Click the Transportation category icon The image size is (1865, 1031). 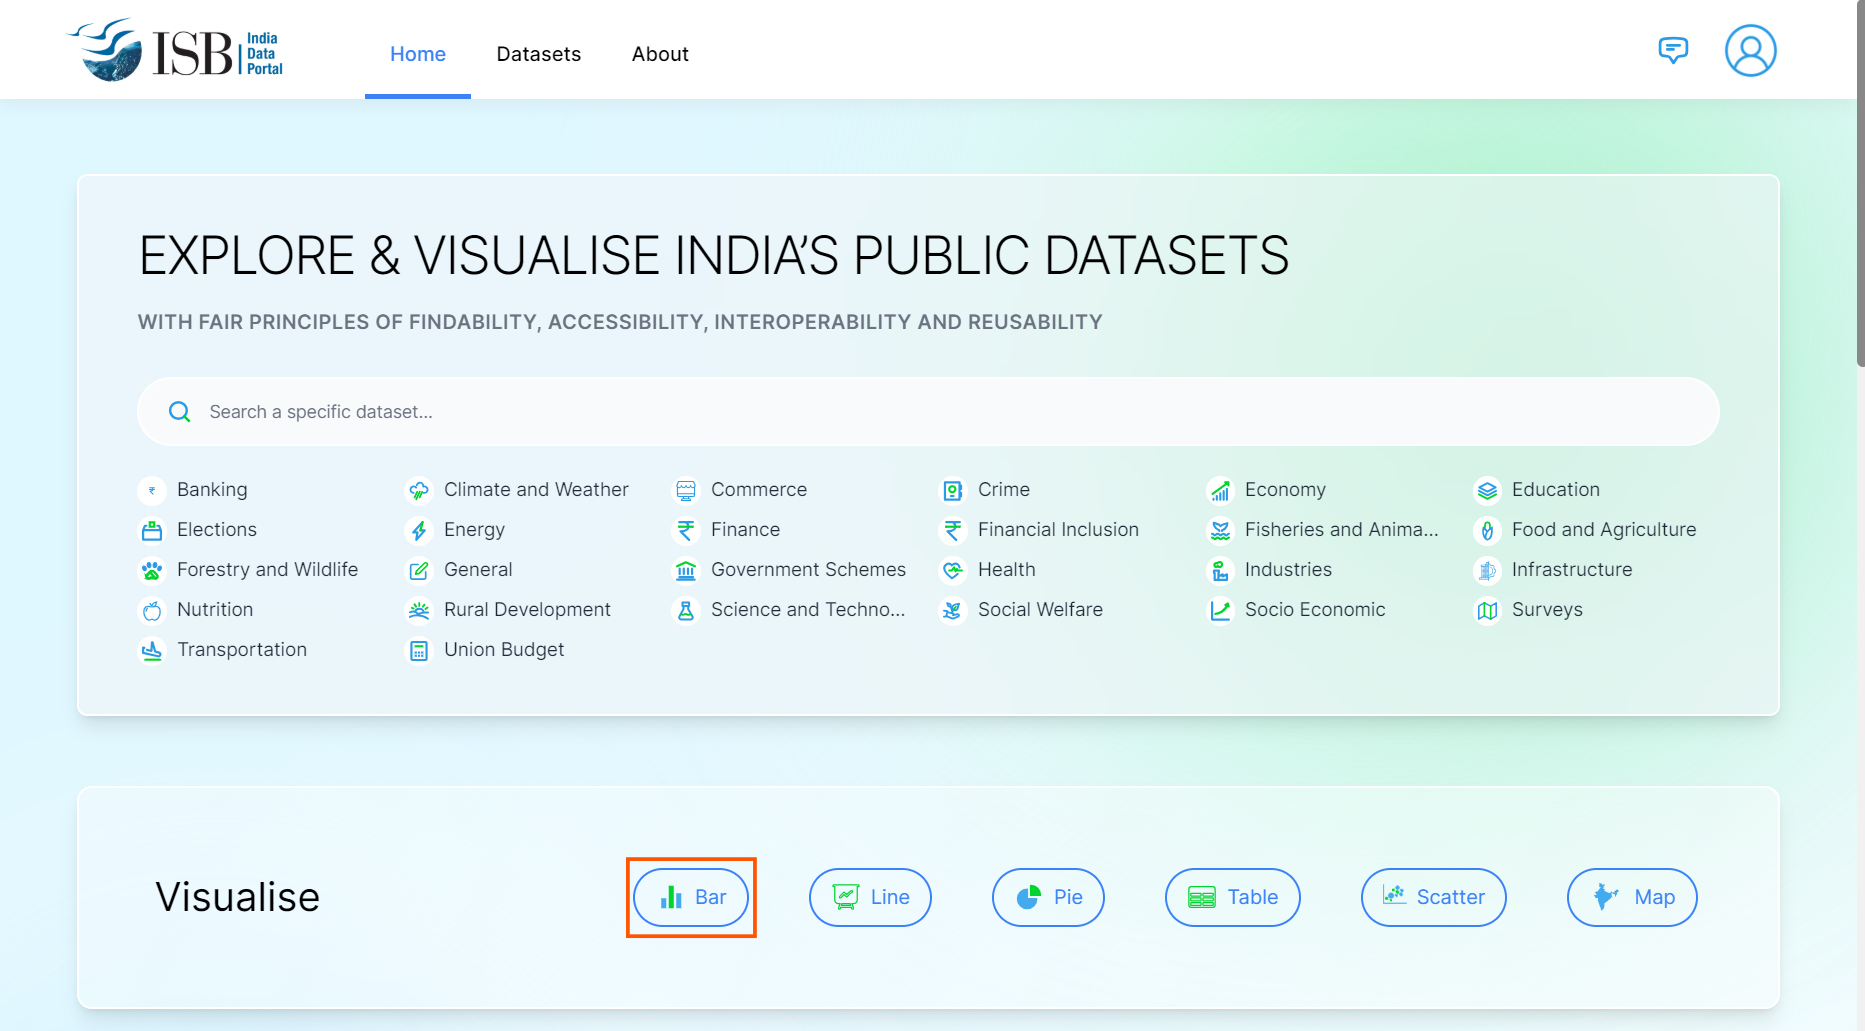click(152, 650)
